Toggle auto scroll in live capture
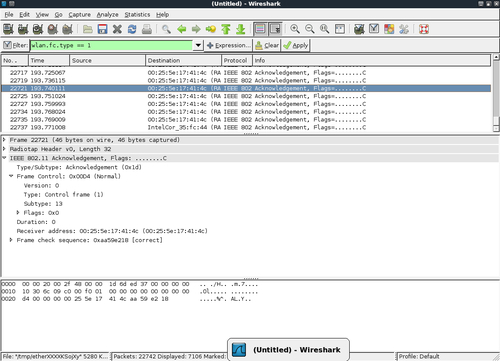The width and height of the screenshot is (500, 361). coord(275,29)
